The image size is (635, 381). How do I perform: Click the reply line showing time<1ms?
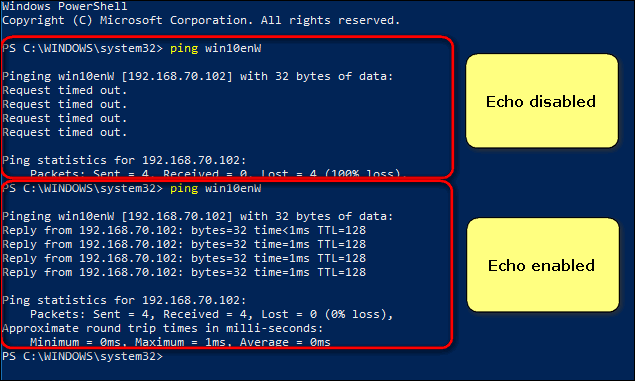[184, 230]
